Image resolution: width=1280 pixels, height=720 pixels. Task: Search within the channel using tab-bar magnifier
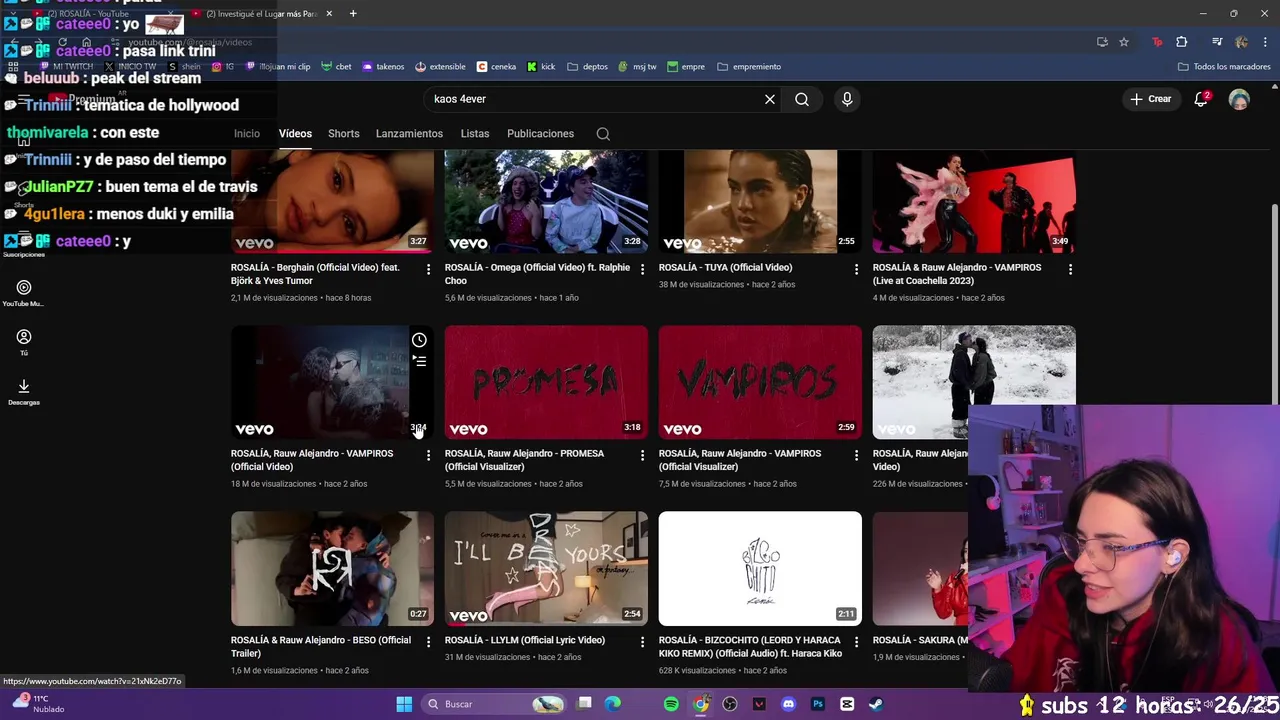(x=603, y=134)
